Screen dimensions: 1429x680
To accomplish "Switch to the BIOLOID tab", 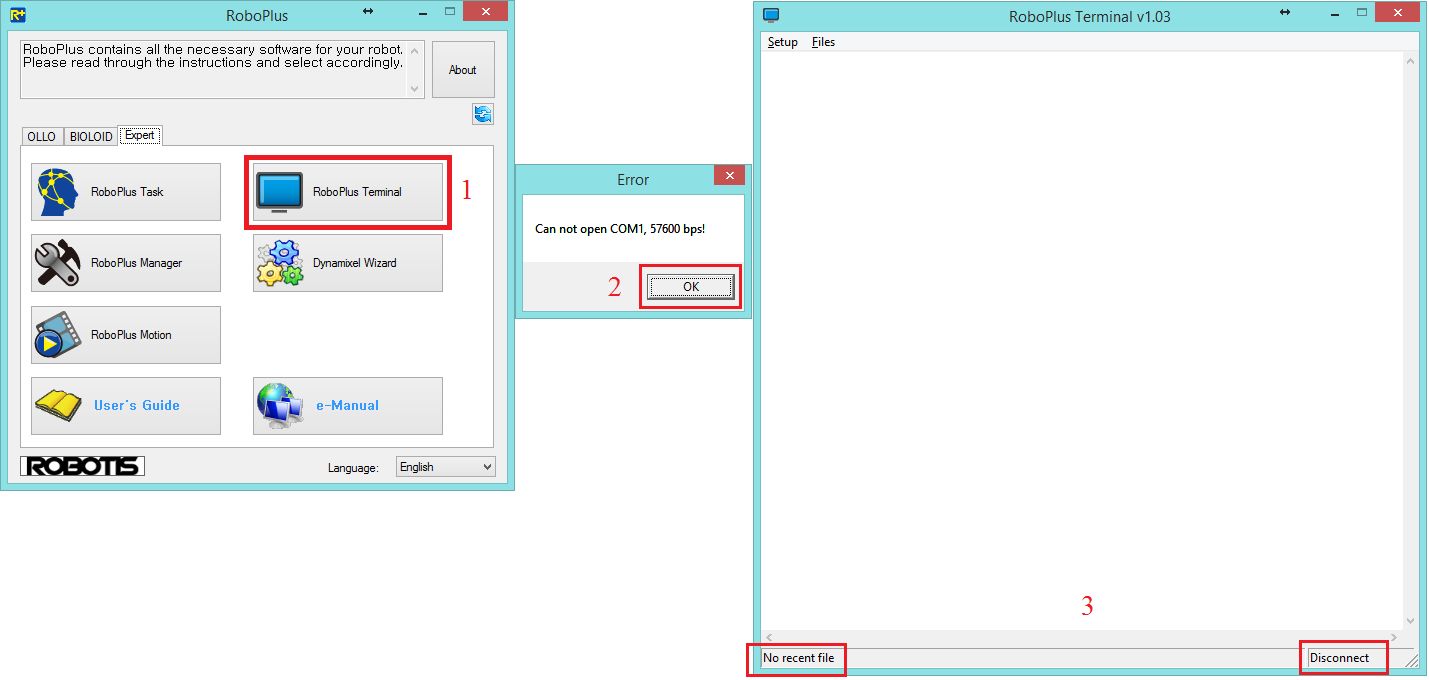I will point(91,137).
